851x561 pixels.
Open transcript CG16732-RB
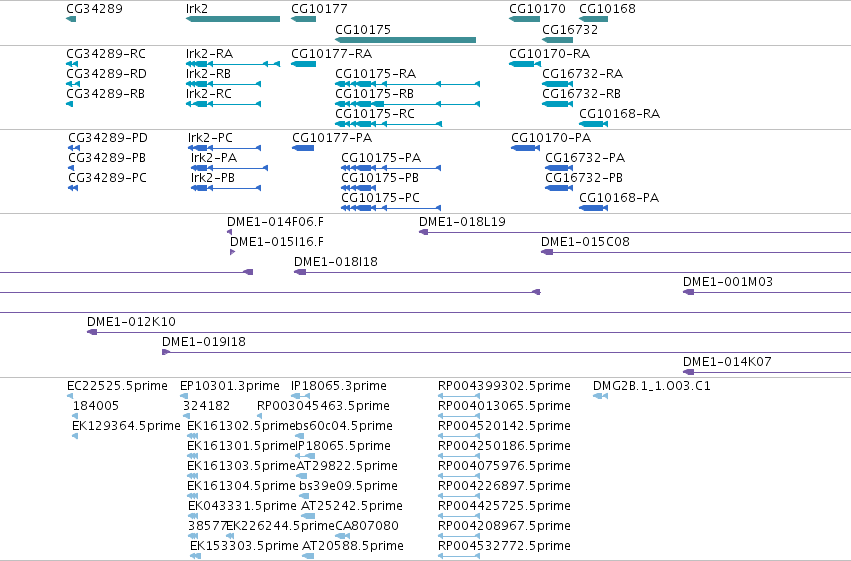[582, 94]
